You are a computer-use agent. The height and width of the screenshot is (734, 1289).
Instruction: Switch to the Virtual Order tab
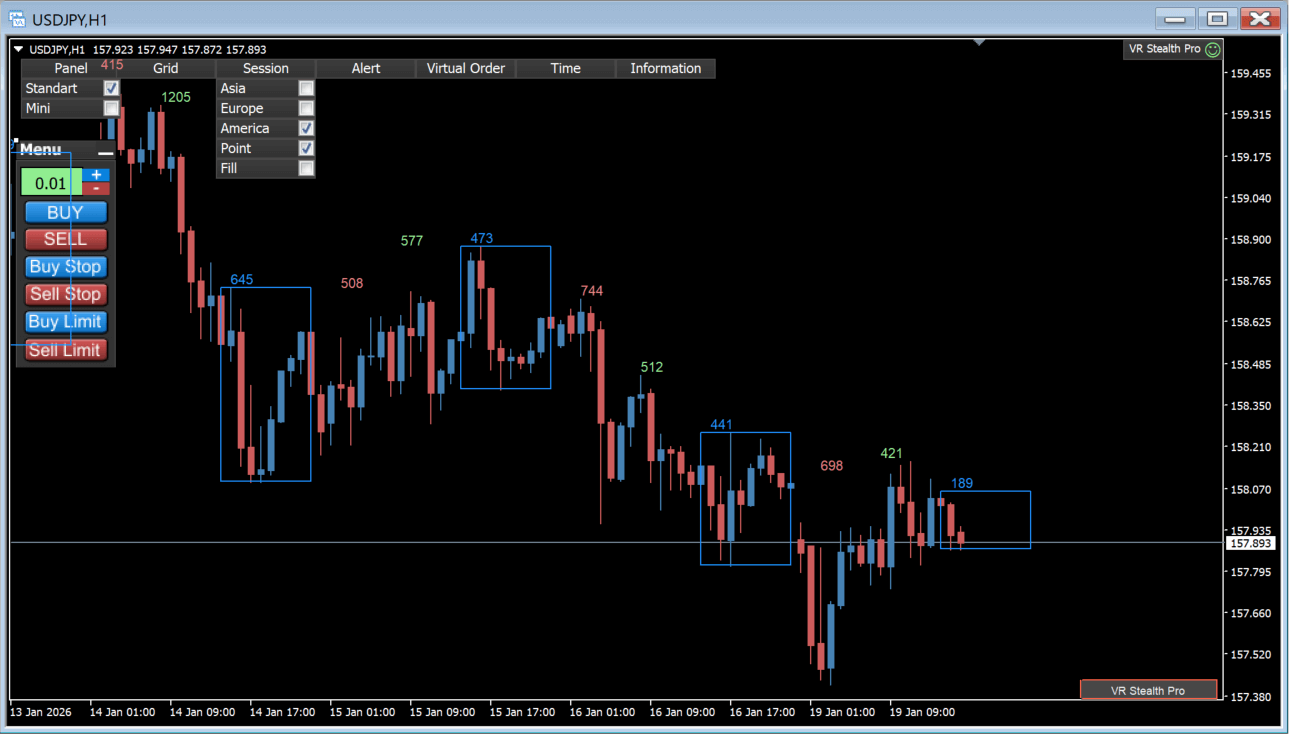[466, 68]
